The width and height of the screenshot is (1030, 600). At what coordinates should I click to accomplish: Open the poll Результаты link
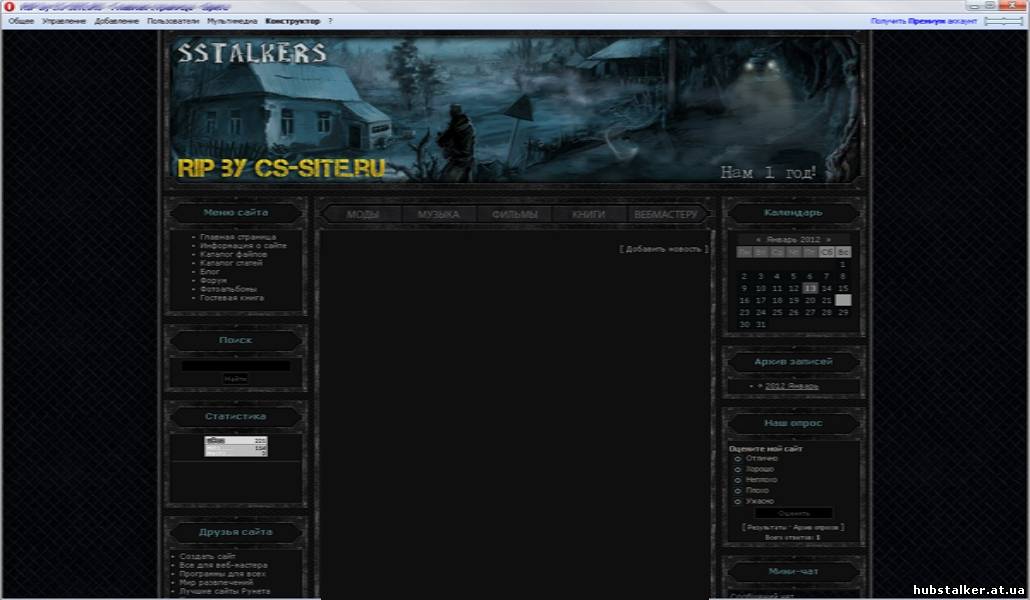767,528
